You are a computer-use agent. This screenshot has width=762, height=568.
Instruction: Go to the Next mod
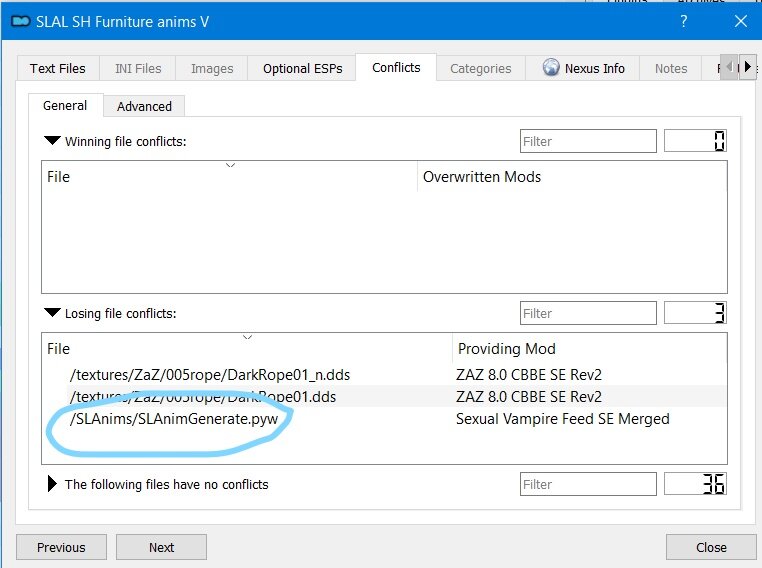click(161, 548)
